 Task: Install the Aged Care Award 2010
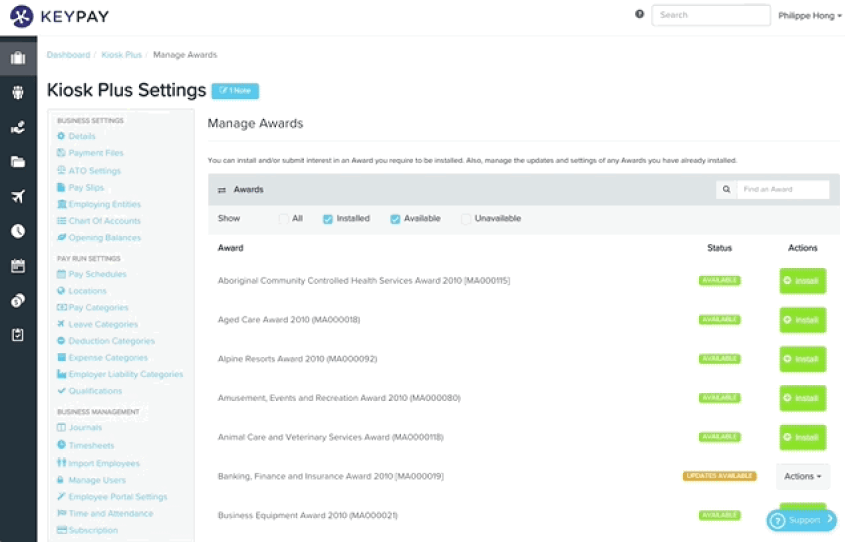(802, 320)
